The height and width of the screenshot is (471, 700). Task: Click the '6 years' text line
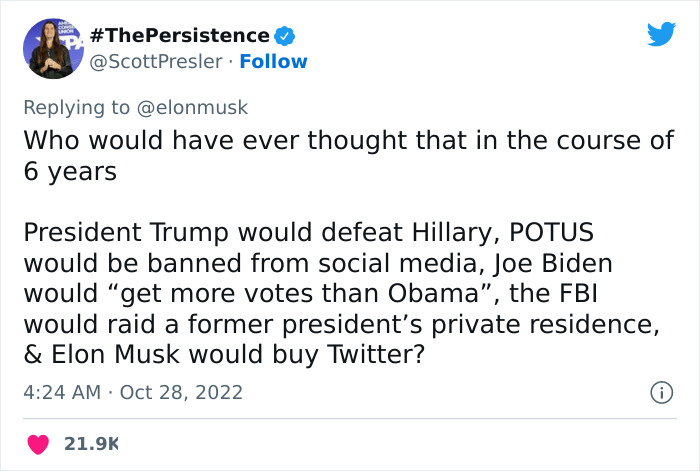(x=70, y=171)
